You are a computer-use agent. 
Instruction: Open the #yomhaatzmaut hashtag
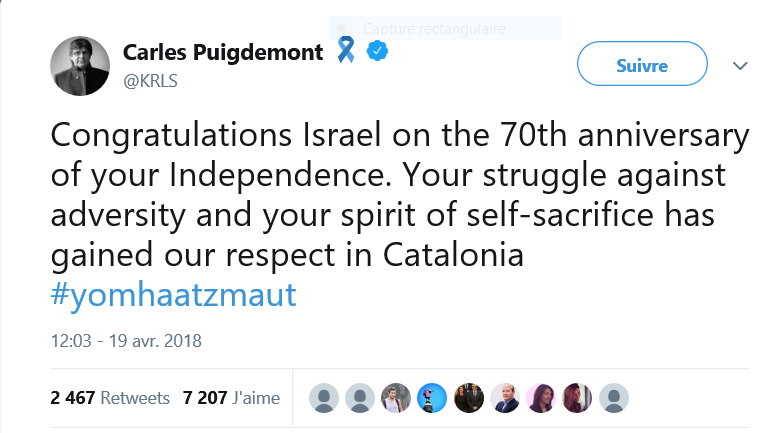point(174,294)
